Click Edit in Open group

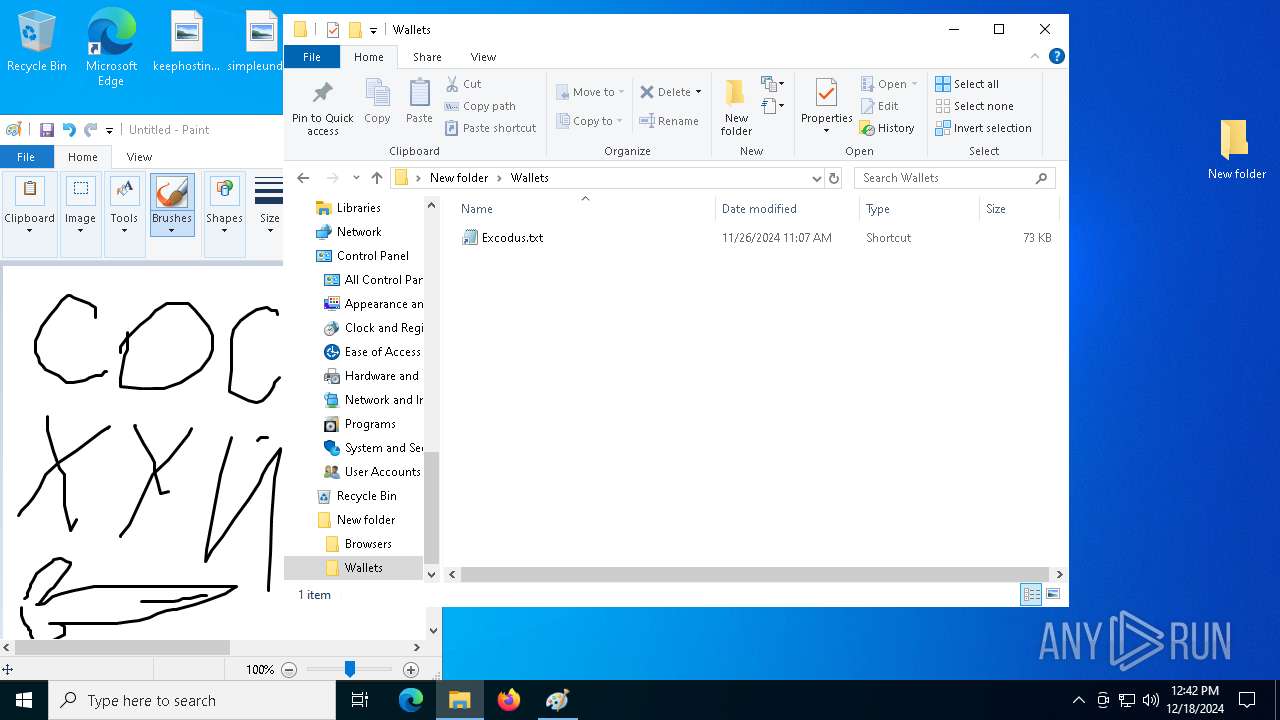(x=879, y=106)
